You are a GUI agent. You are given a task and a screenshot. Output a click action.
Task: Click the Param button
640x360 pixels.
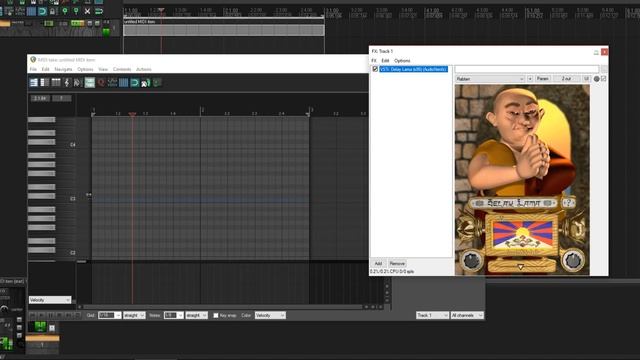[x=542, y=79]
